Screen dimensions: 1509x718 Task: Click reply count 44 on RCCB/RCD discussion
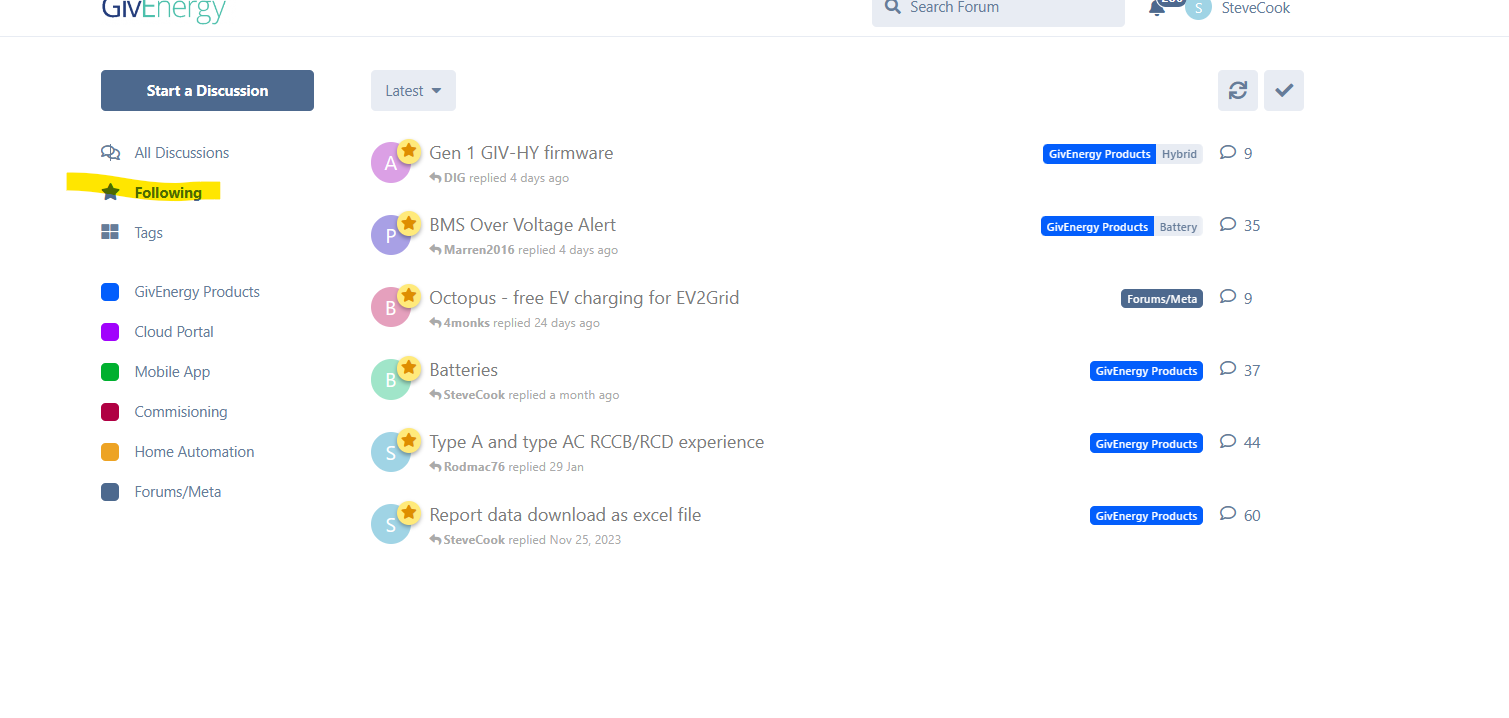tap(1241, 442)
